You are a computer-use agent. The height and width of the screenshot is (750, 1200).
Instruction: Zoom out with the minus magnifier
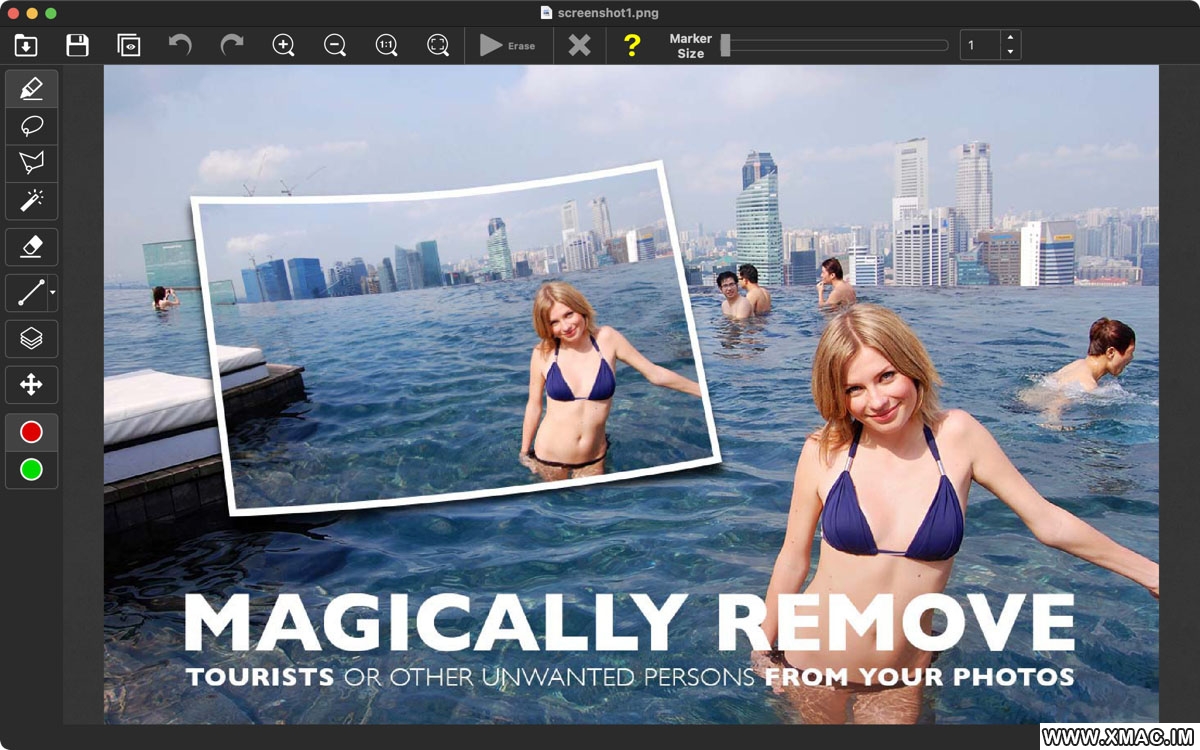click(335, 45)
